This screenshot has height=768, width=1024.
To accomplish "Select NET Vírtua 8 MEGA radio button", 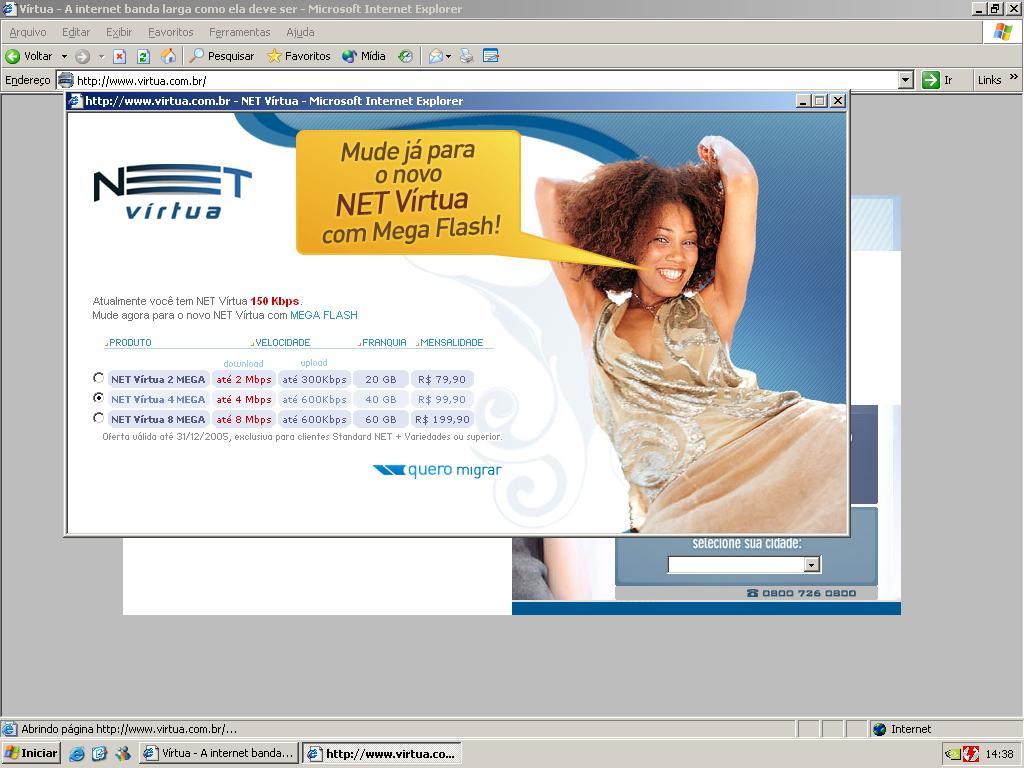I will coord(99,417).
